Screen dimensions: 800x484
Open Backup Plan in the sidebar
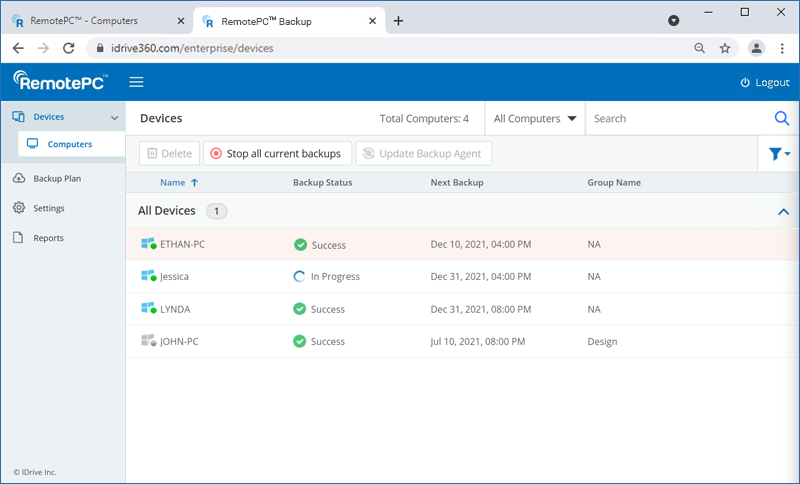57,179
